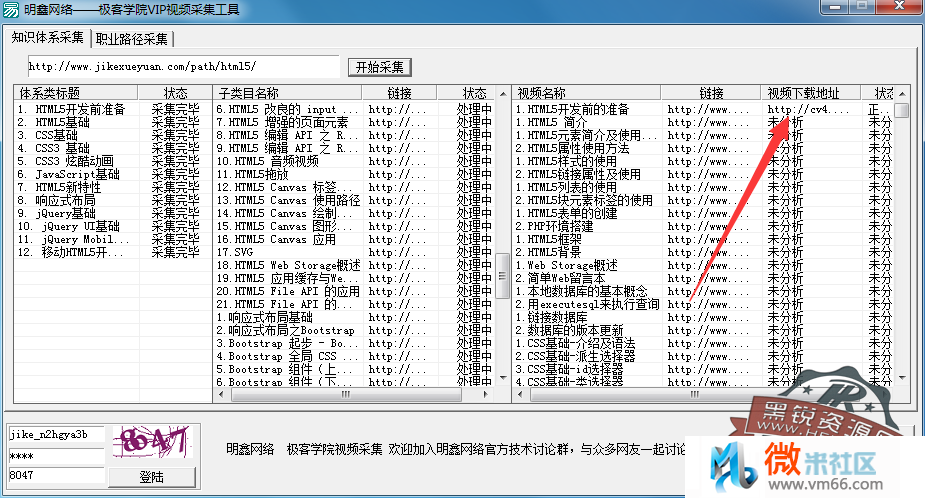Screen dimensions: 925x498
Task: Select row 1. HTML5开发前准备 in category list
Action: (71, 109)
